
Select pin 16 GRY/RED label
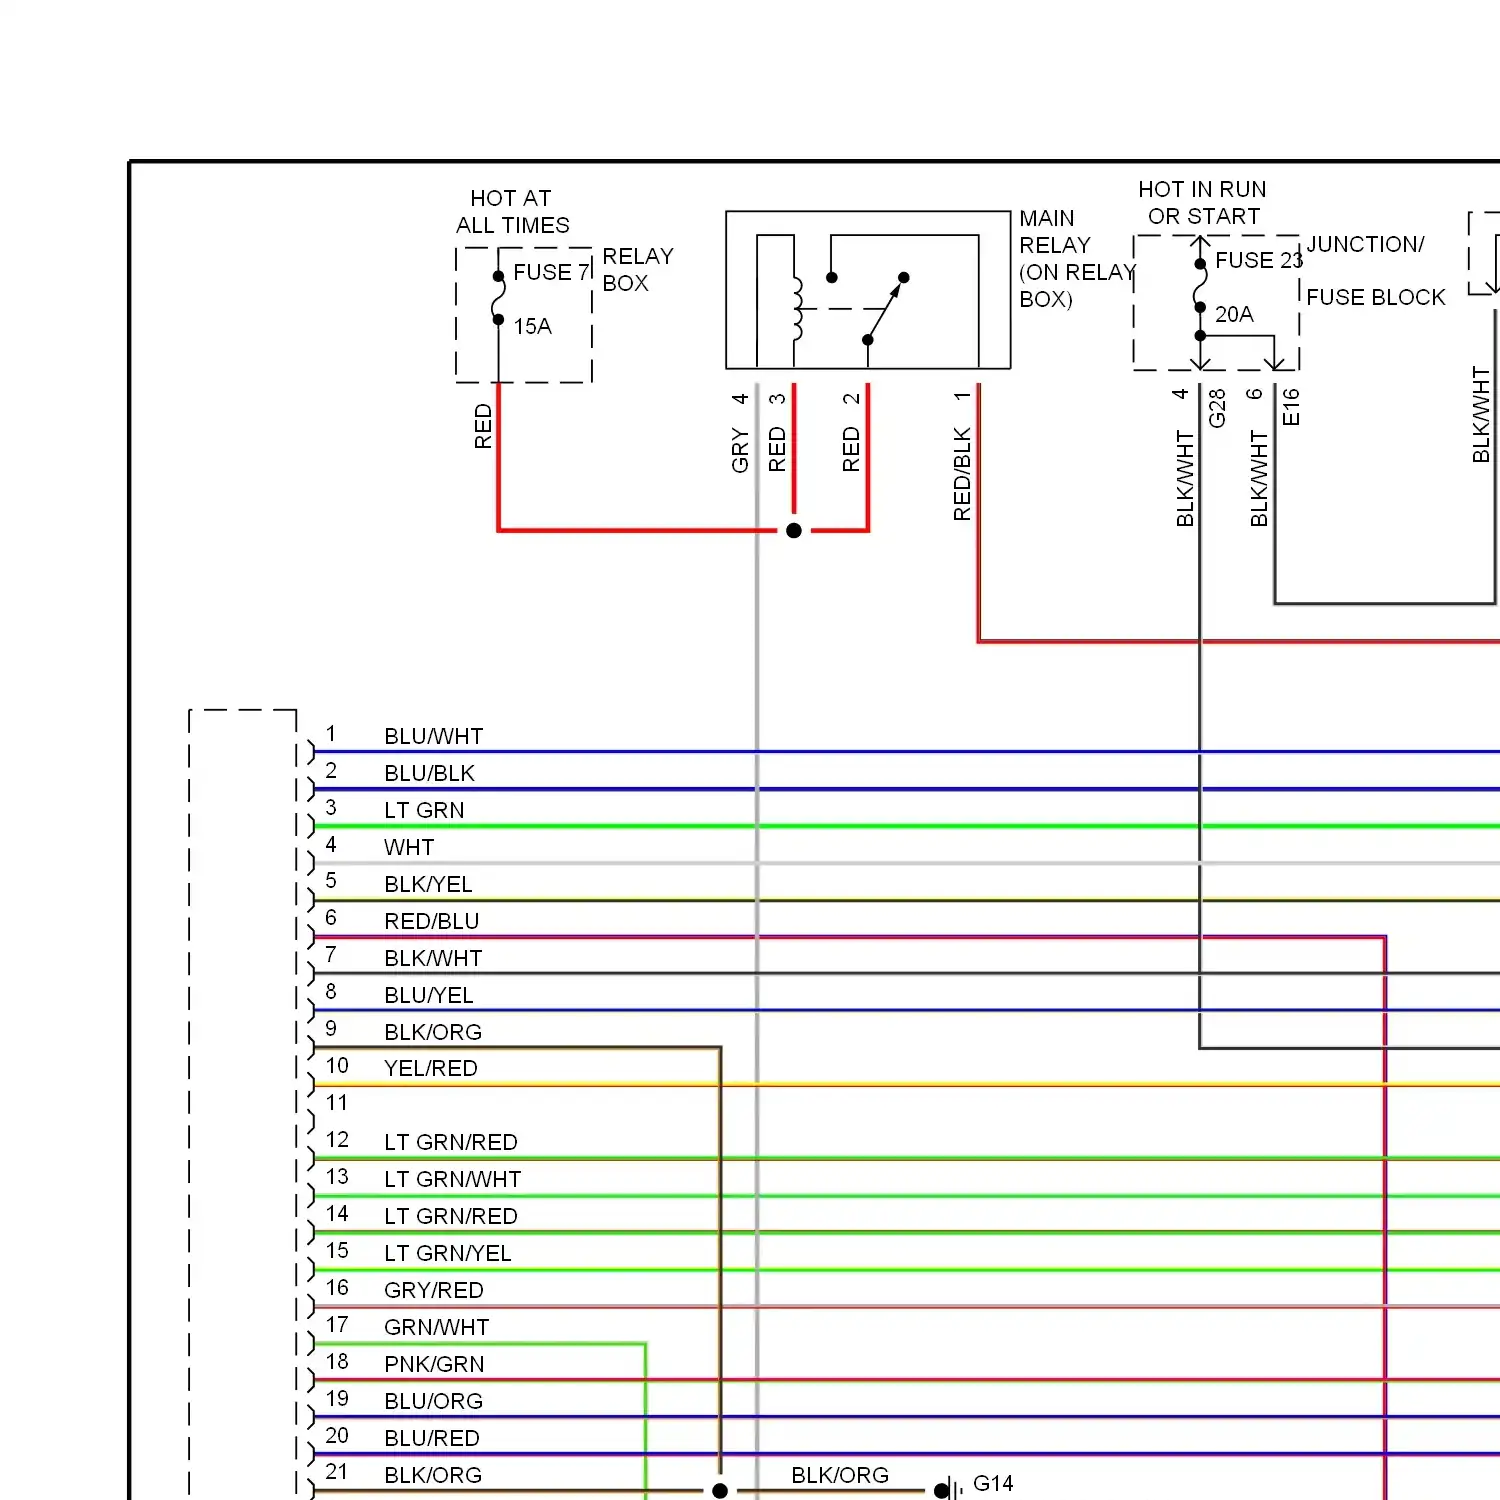click(434, 1290)
